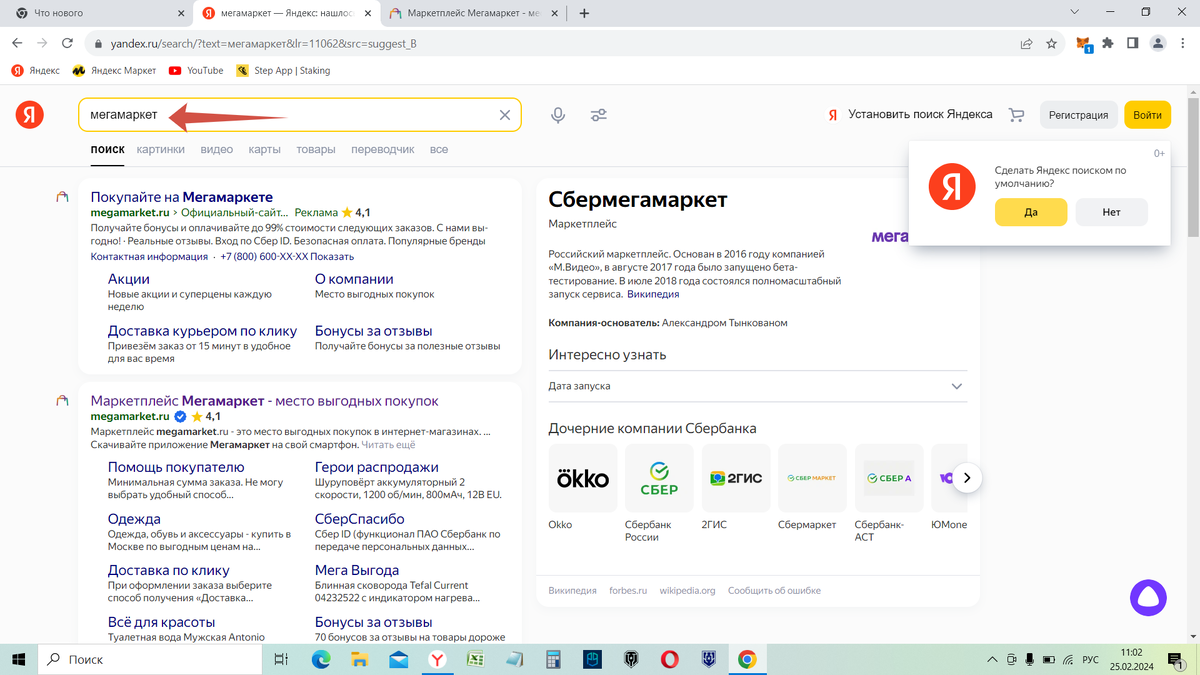Open the YouTube bookmark
This screenshot has height=675, width=1200.
[196, 71]
